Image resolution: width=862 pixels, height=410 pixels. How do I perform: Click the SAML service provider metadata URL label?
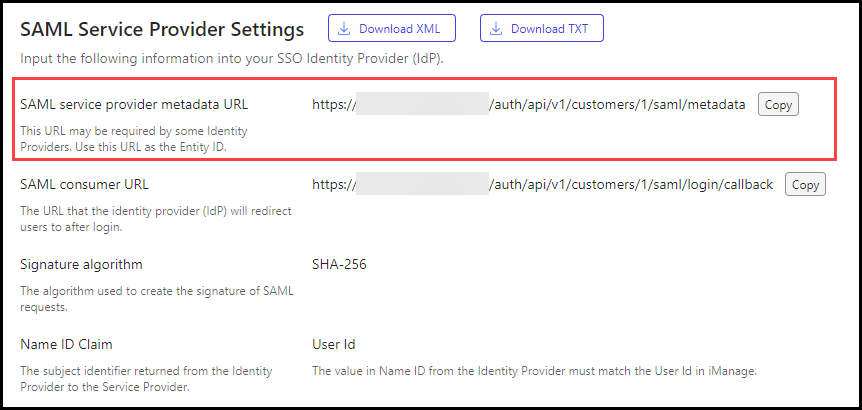[134, 104]
